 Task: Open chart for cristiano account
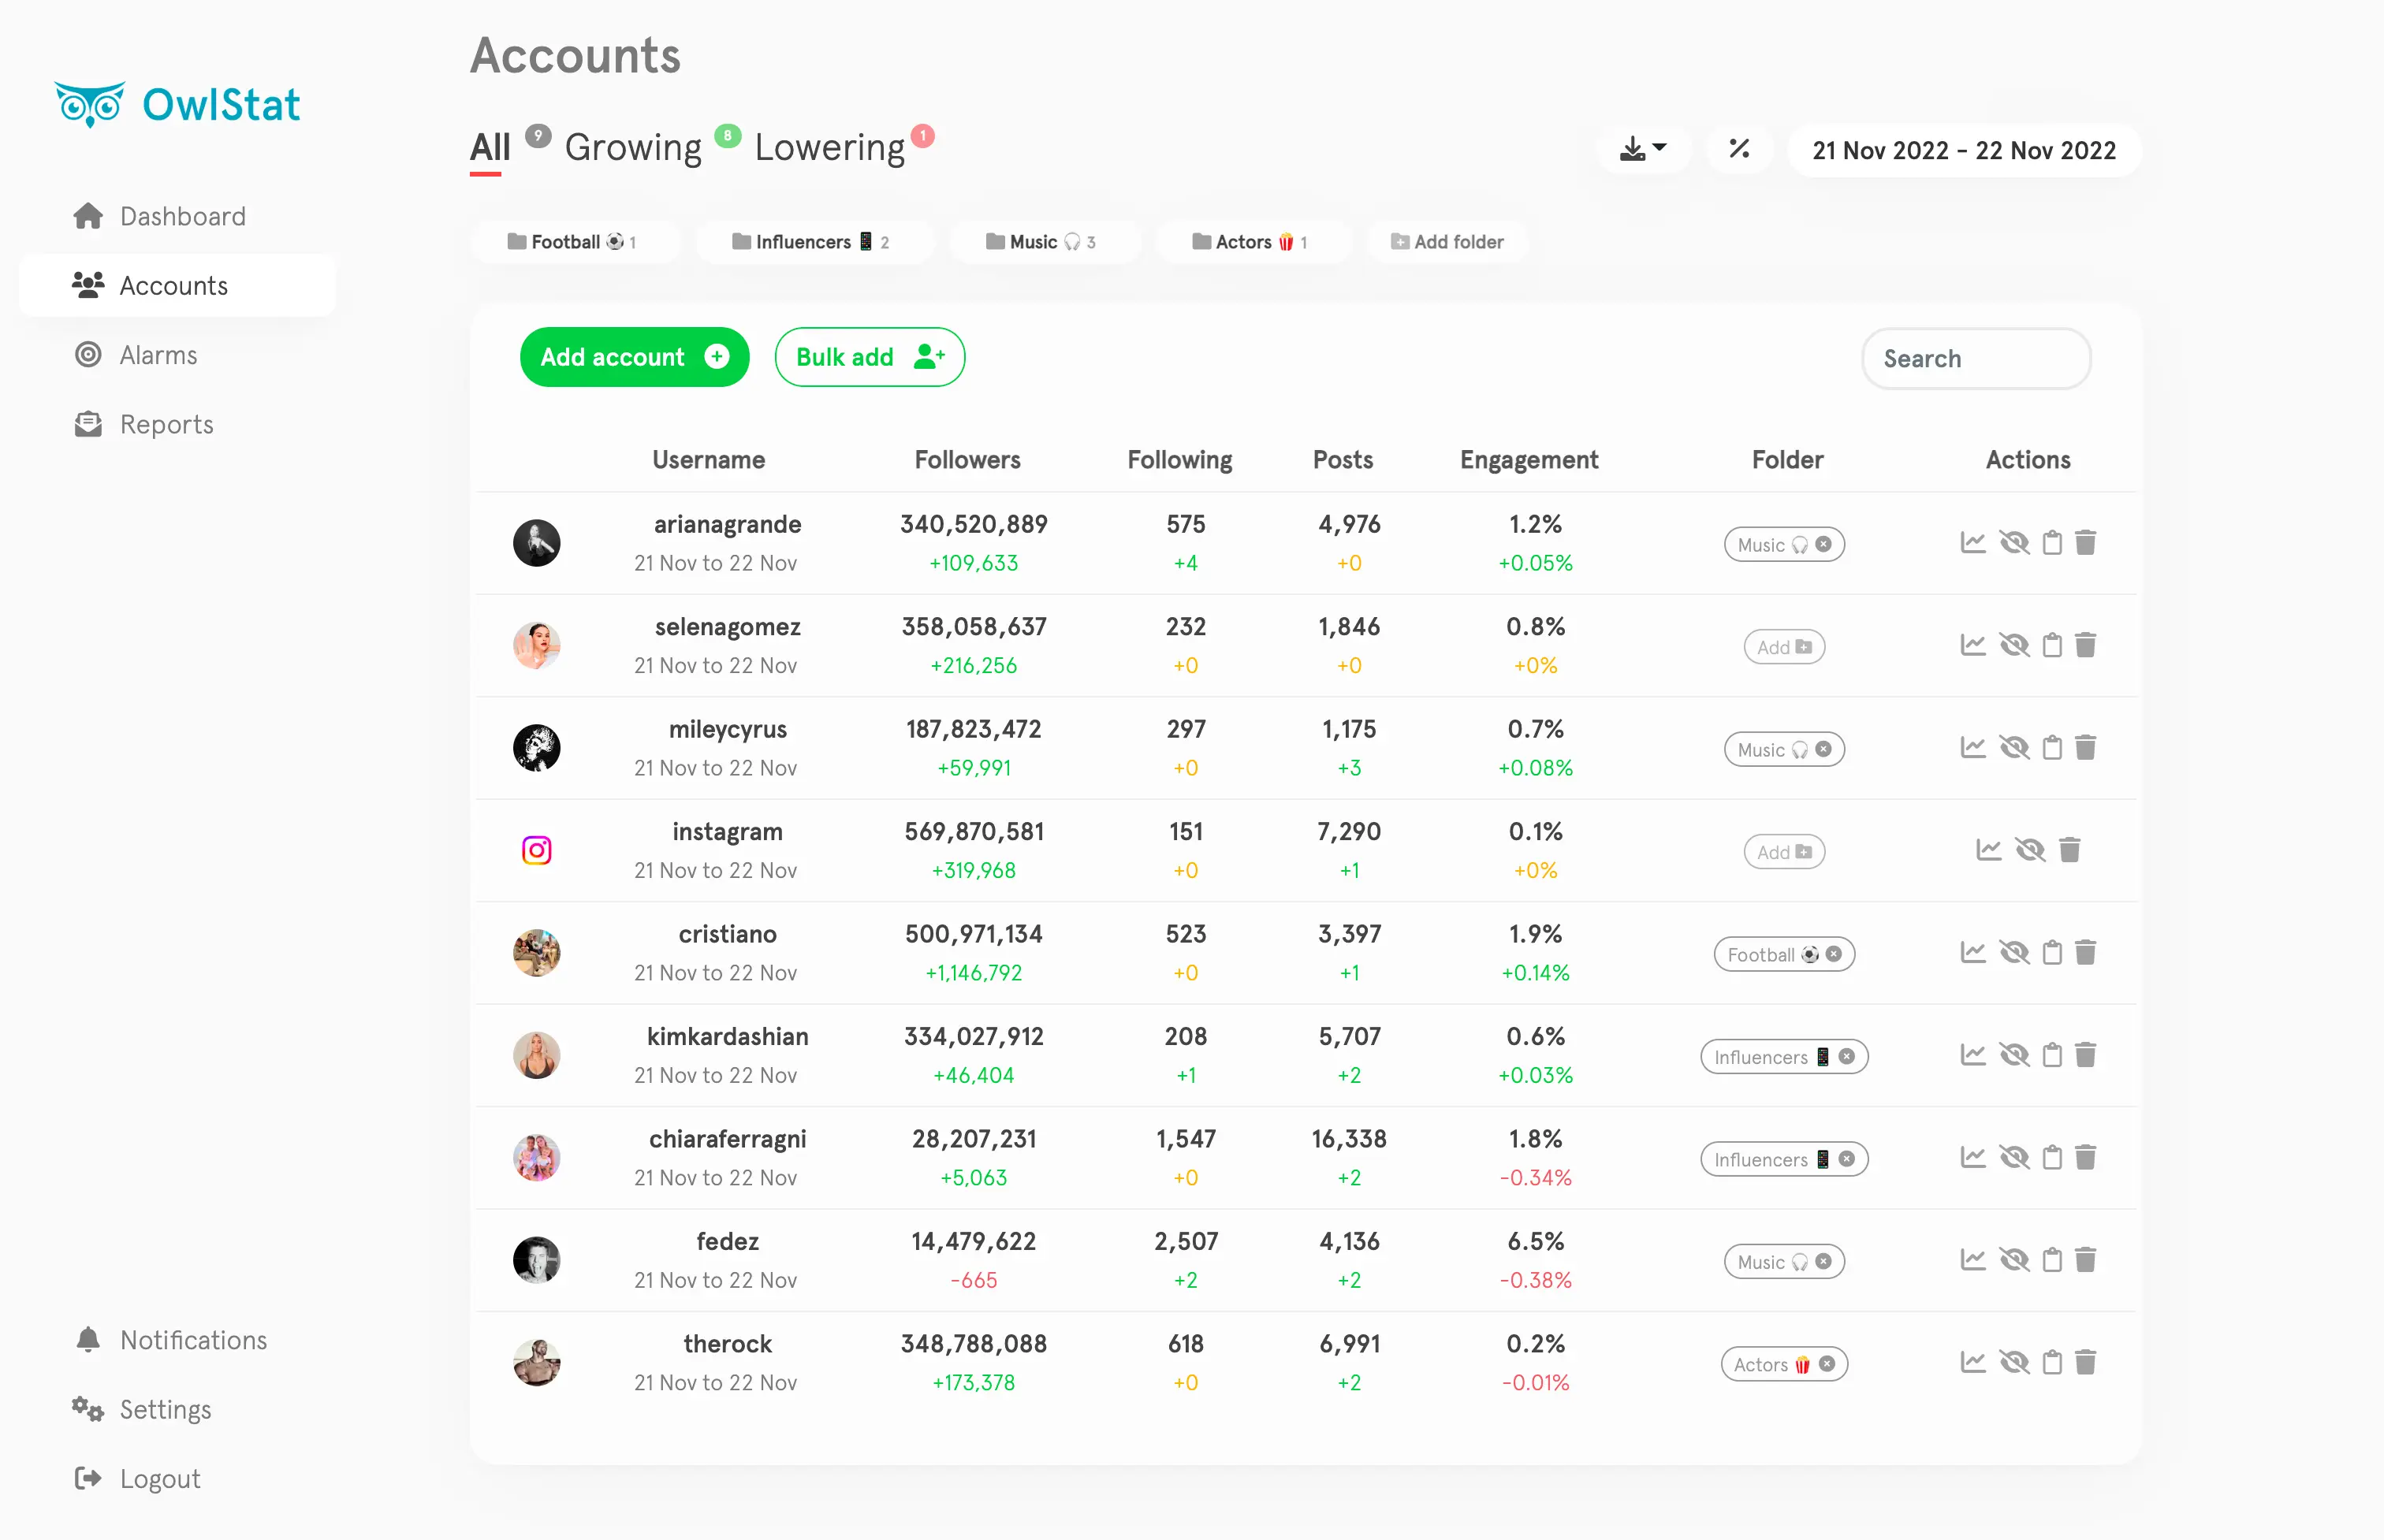click(1972, 953)
